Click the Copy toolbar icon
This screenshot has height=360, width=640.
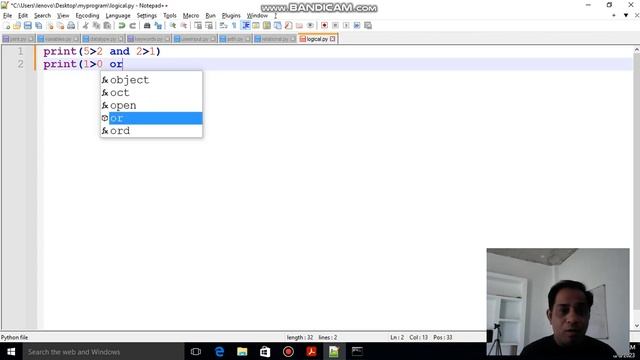(96, 26)
